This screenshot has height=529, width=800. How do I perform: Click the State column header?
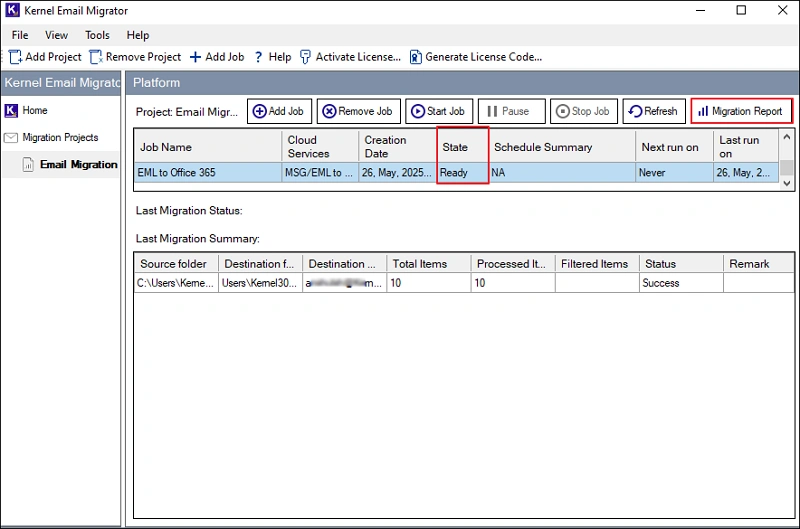click(463, 147)
